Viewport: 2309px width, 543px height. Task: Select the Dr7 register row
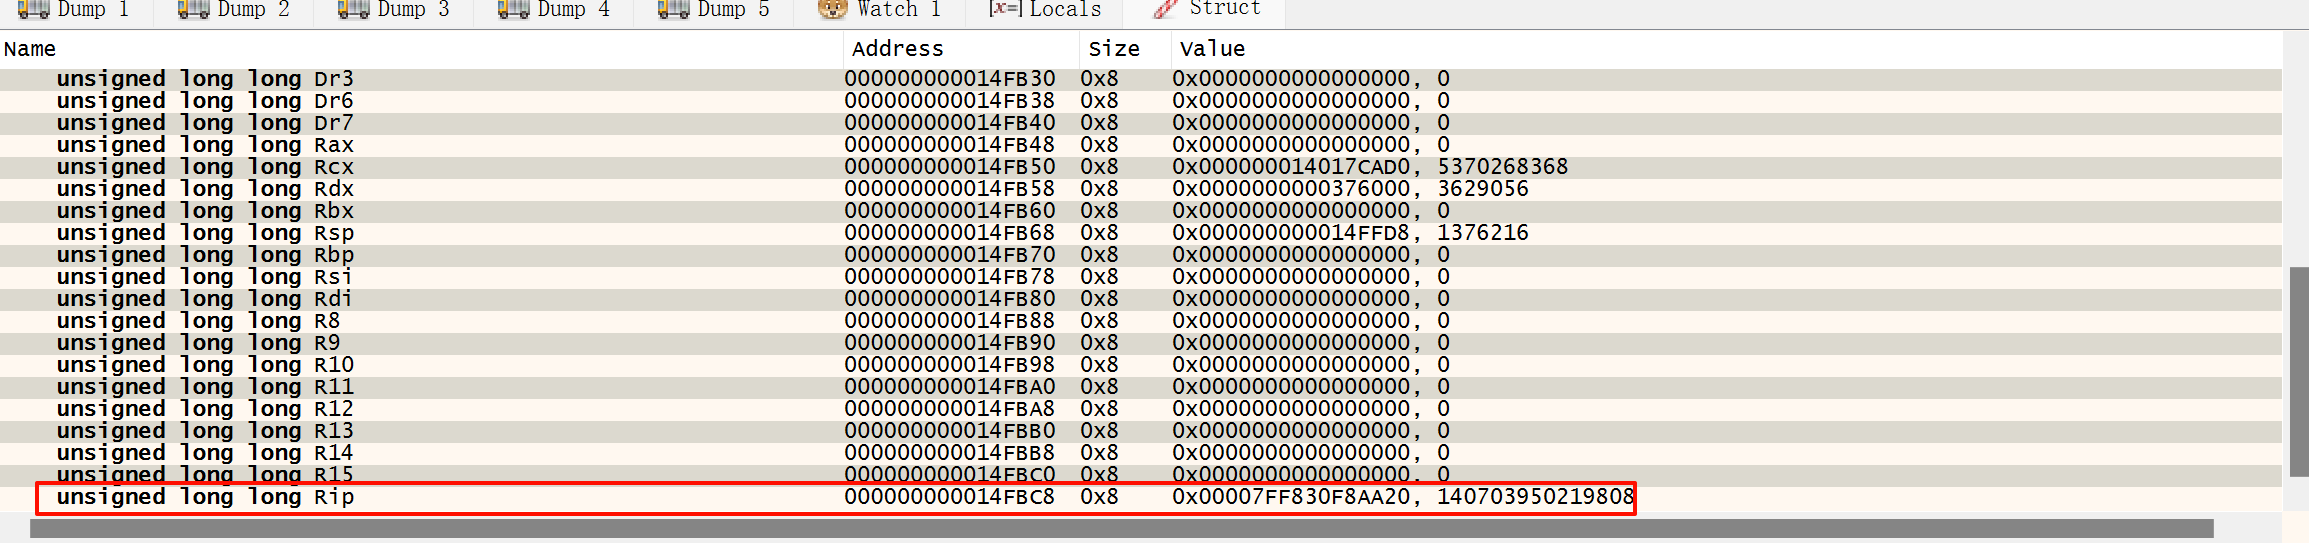tap(1140, 123)
